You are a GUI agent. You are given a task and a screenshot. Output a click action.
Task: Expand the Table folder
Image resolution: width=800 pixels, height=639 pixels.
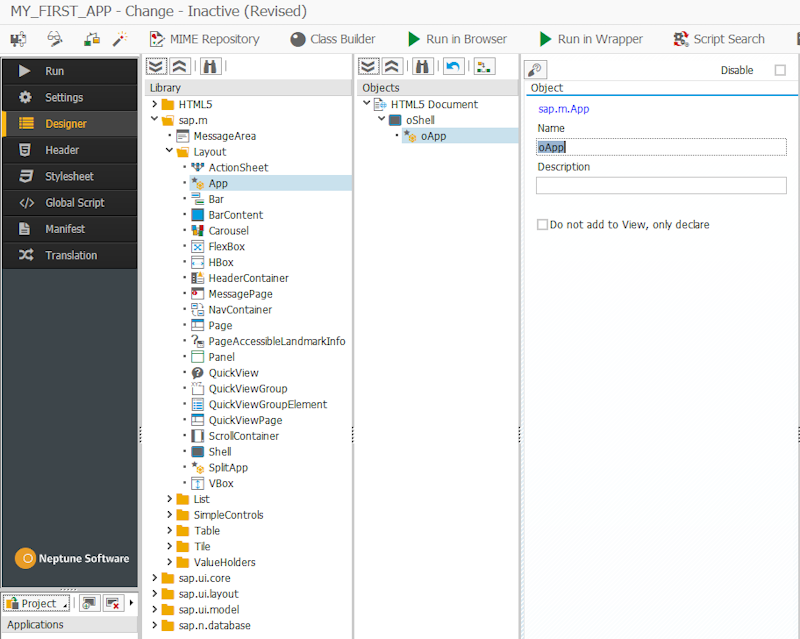(169, 530)
